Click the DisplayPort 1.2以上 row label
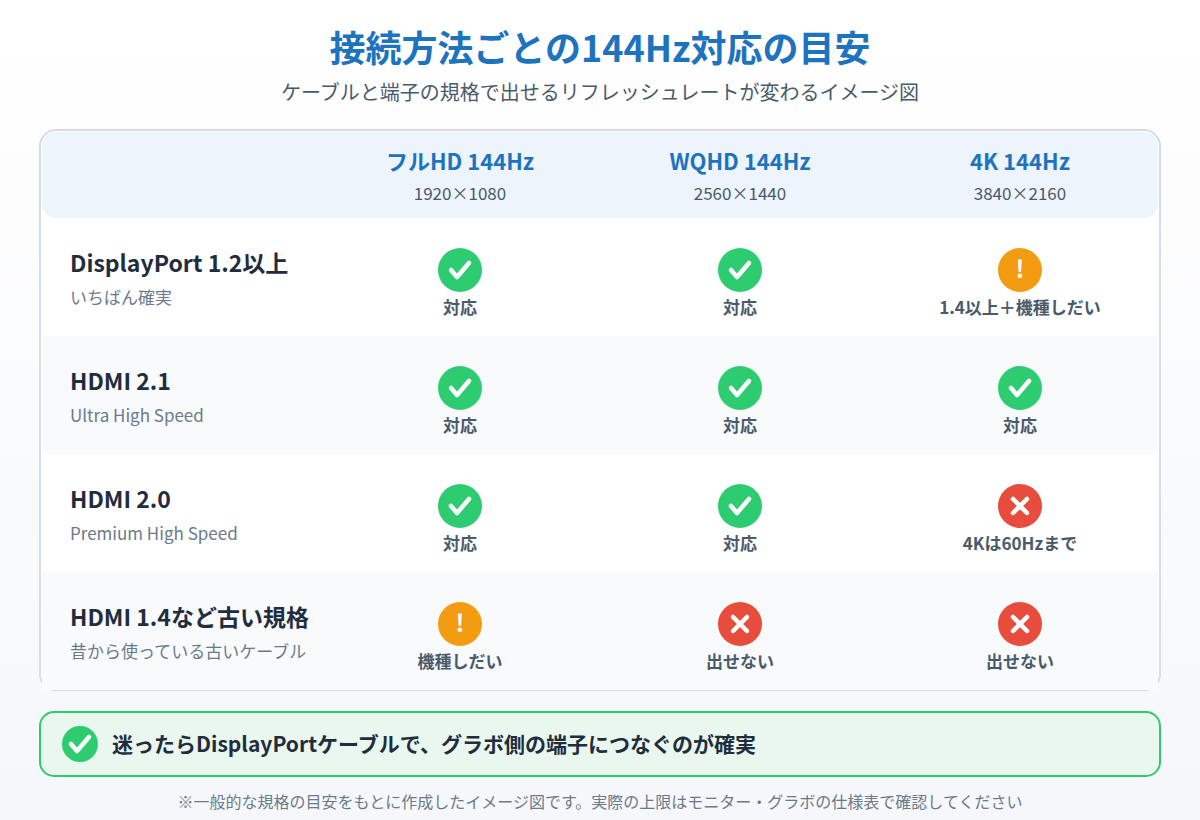 point(179,264)
